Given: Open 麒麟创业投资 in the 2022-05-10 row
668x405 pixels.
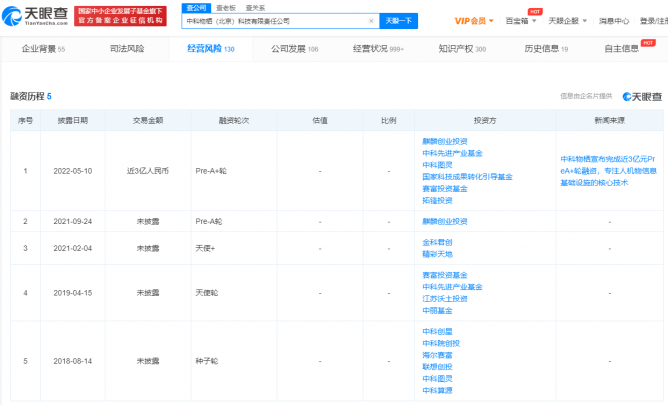Looking at the screenshot, I should tap(445, 141).
